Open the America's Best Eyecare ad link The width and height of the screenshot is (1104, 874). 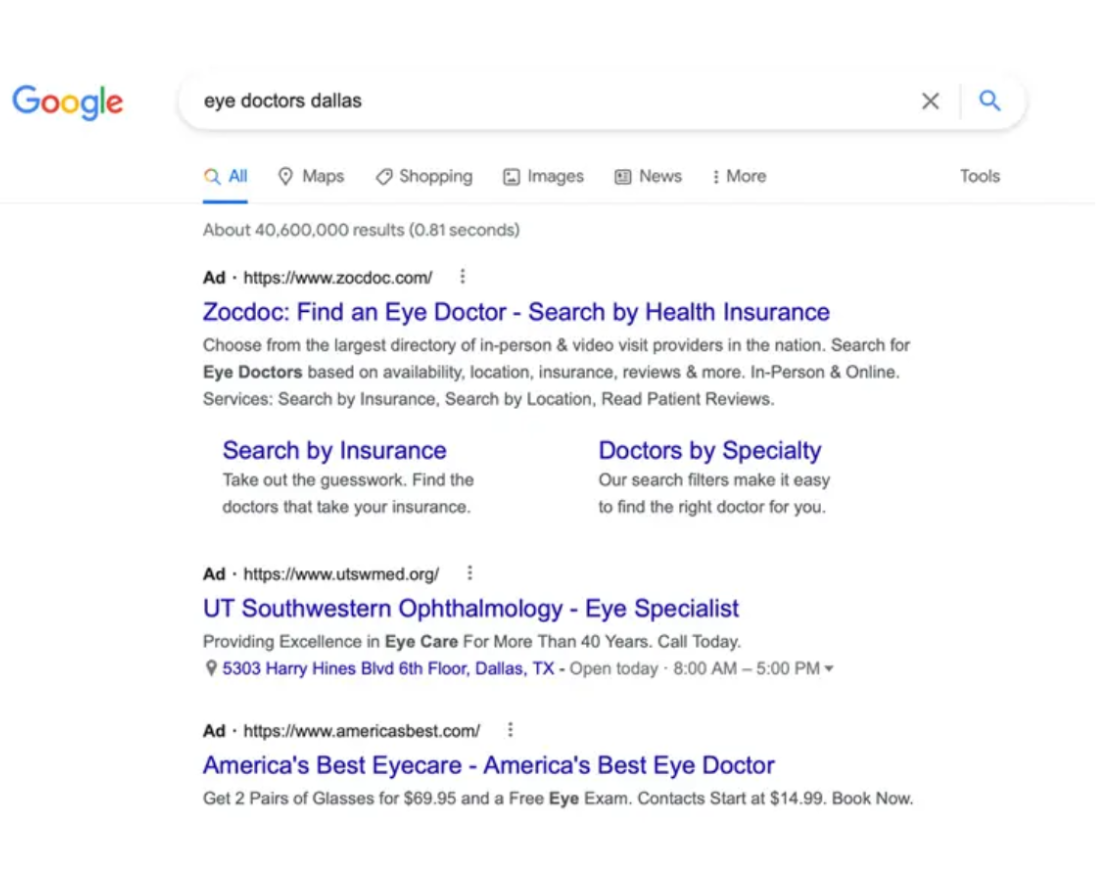pos(489,766)
